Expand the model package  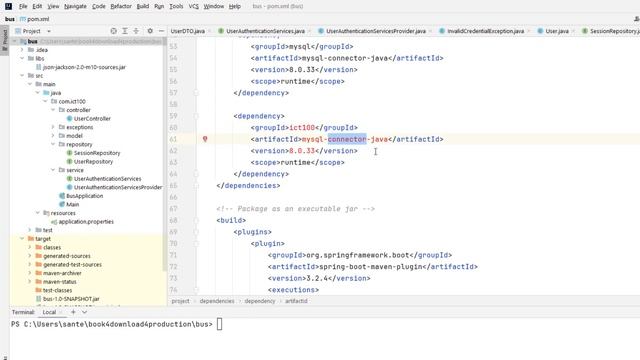coord(53,136)
